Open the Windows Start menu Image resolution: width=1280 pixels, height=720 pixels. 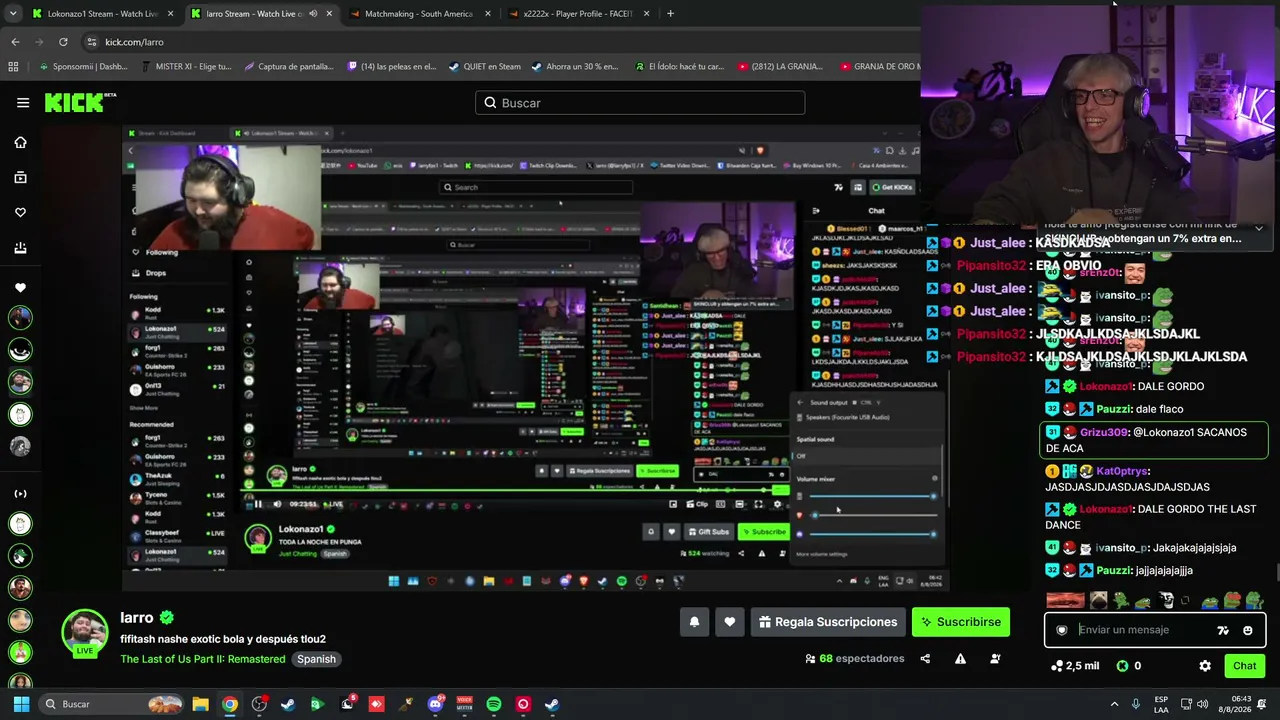[x=21, y=704]
